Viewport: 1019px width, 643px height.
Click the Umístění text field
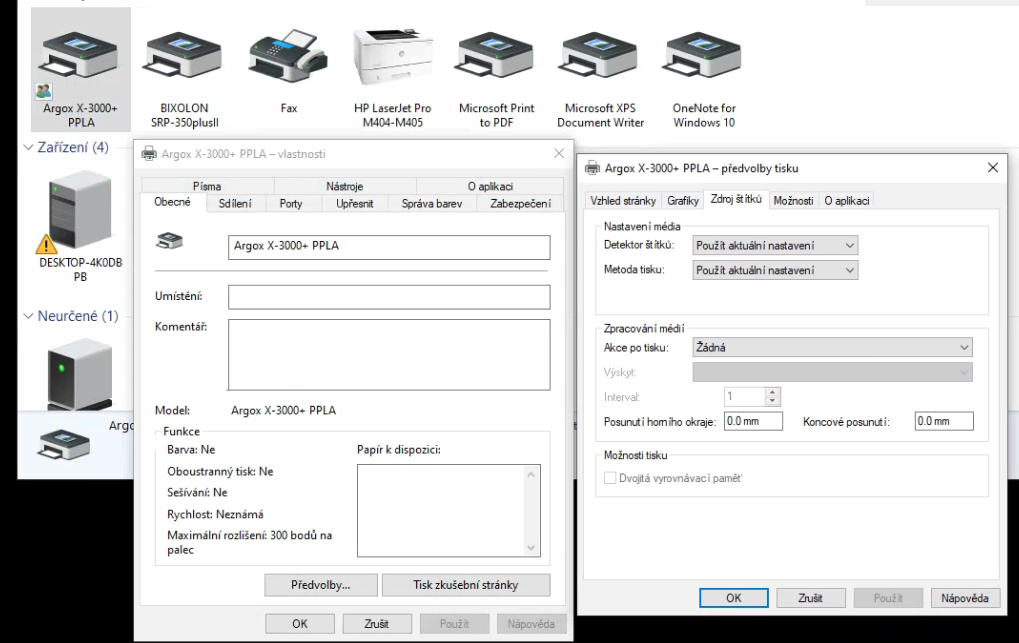pyautogui.click(x=389, y=297)
